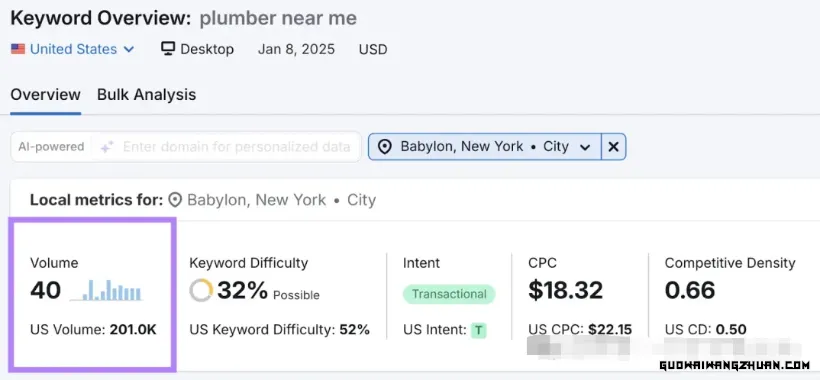820x380 pixels.
Task: Click the green T intent badge
Action: 478,330
